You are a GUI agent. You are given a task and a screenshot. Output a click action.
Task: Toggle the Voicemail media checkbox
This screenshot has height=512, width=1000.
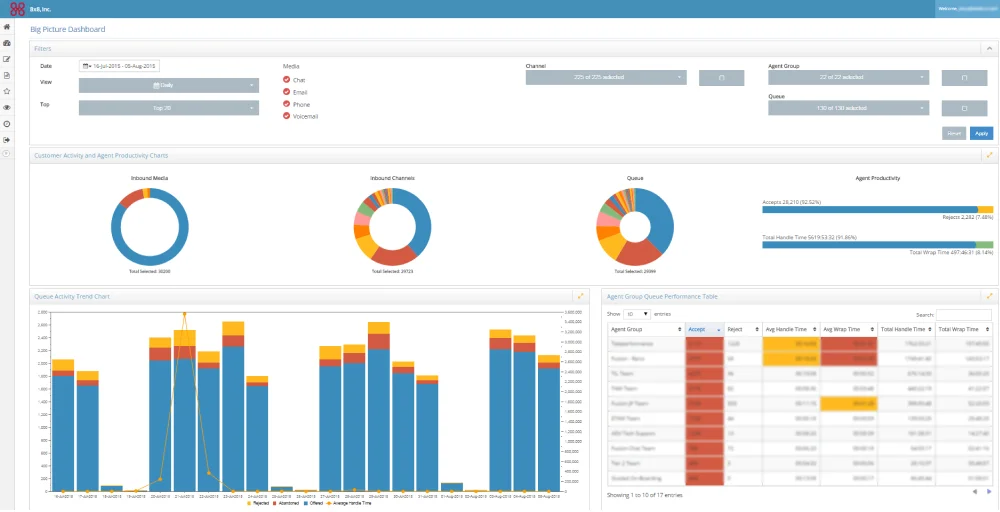coord(287,116)
